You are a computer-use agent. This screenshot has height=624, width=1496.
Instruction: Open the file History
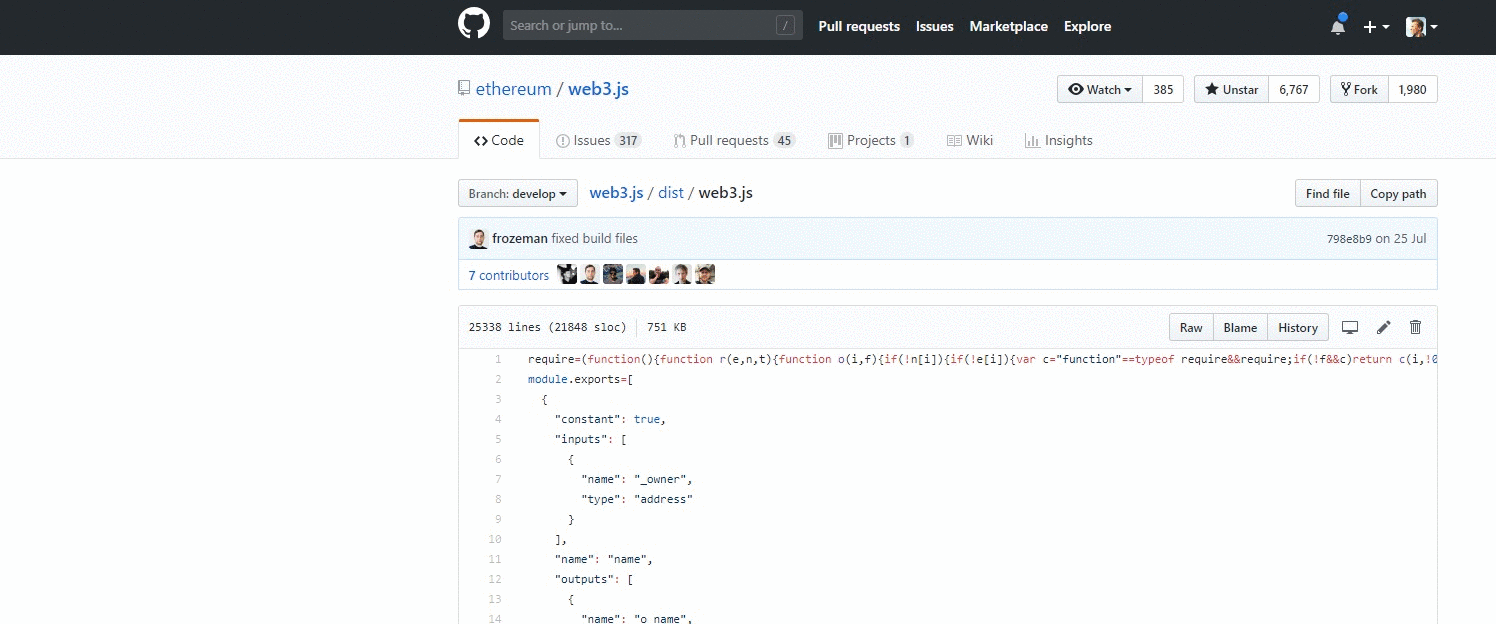pos(1298,327)
